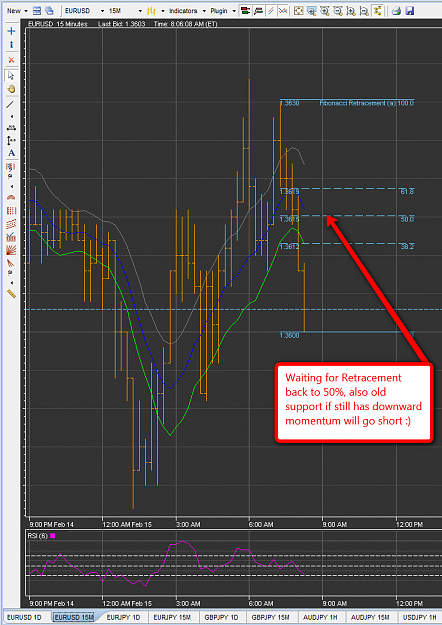Viewport: 442px width, 625px height.
Task: Open the Plugin dropdown arrow
Action: [234, 11]
